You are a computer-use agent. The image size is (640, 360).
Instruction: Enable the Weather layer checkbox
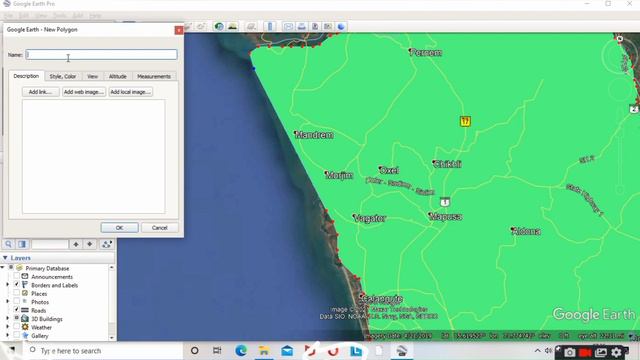point(17,327)
